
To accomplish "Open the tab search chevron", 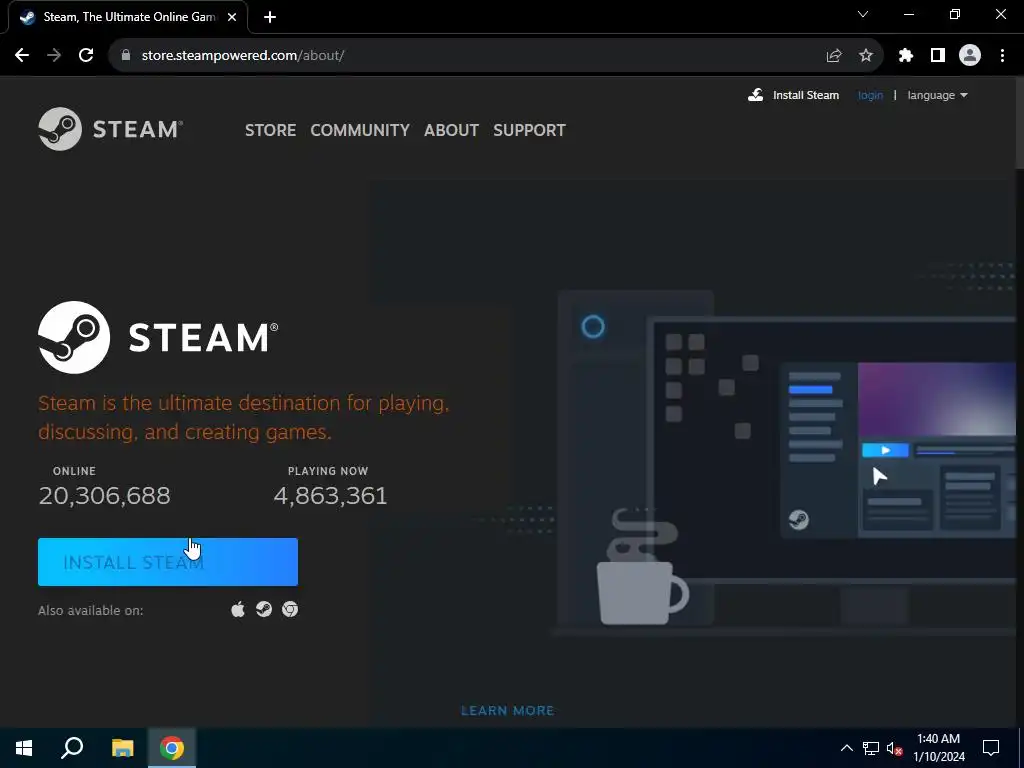I will [863, 14].
